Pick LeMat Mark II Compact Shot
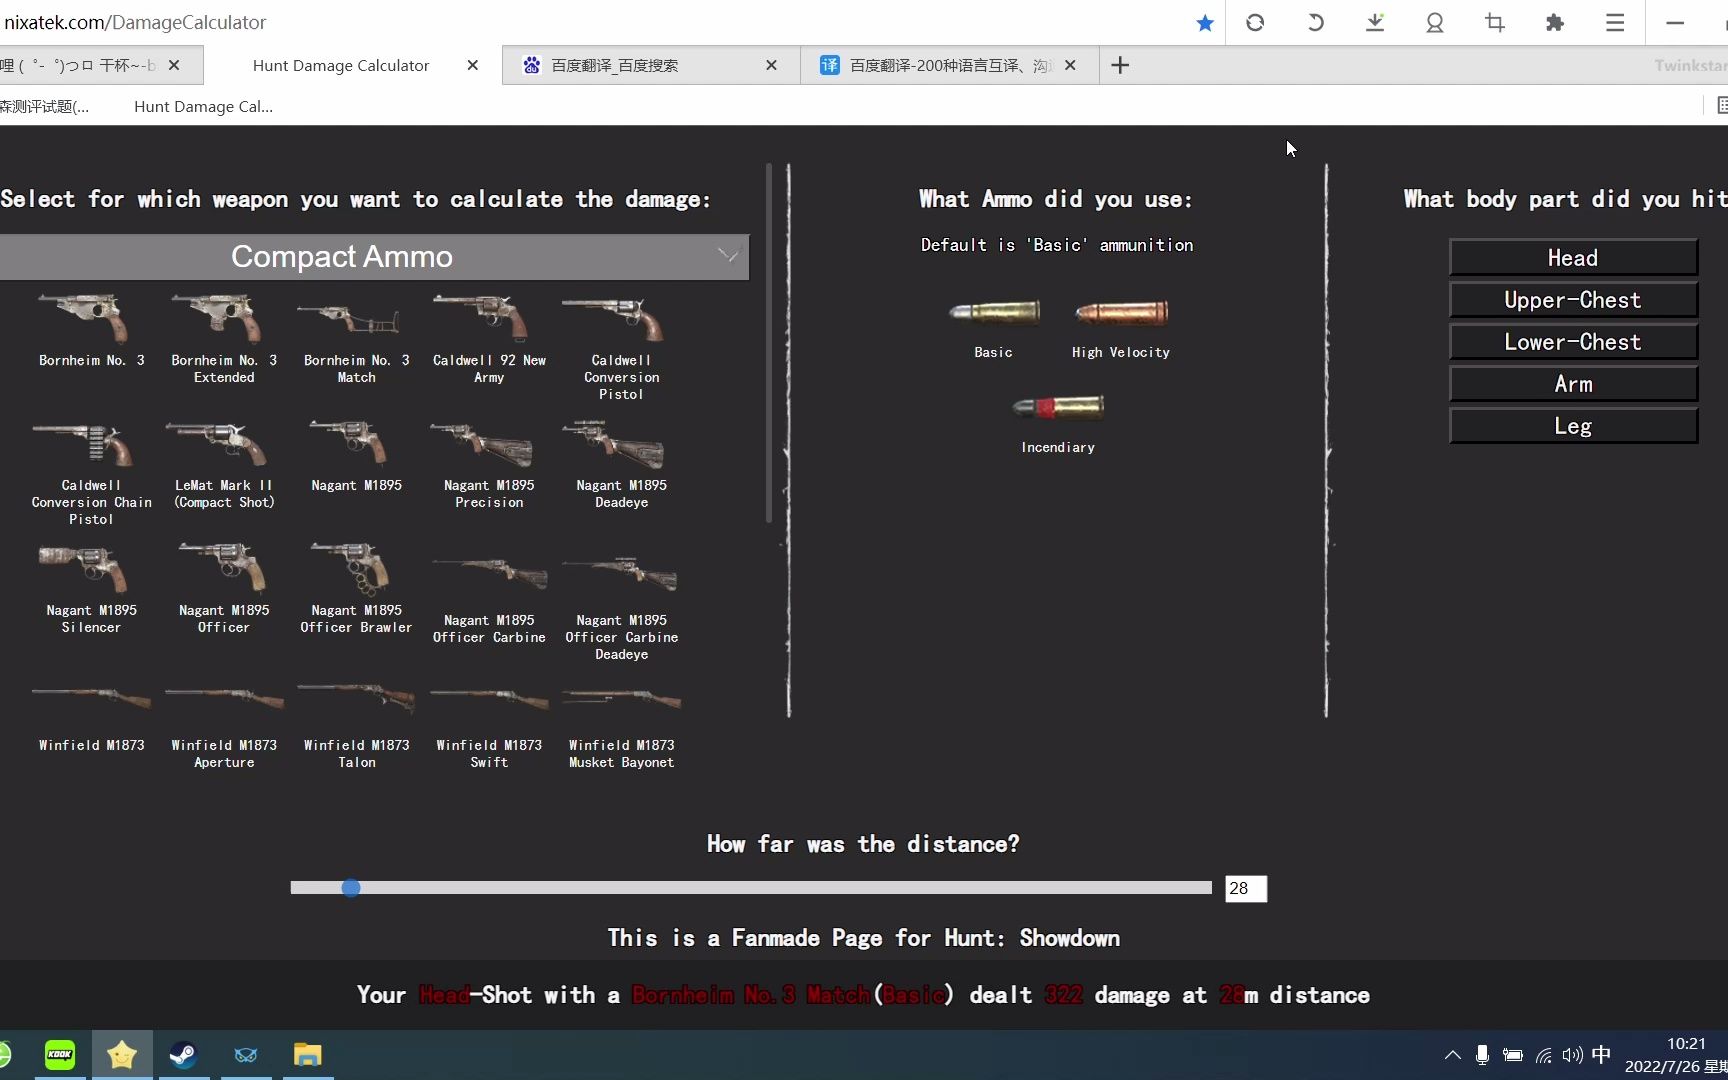This screenshot has width=1728, height=1080. [x=224, y=464]
